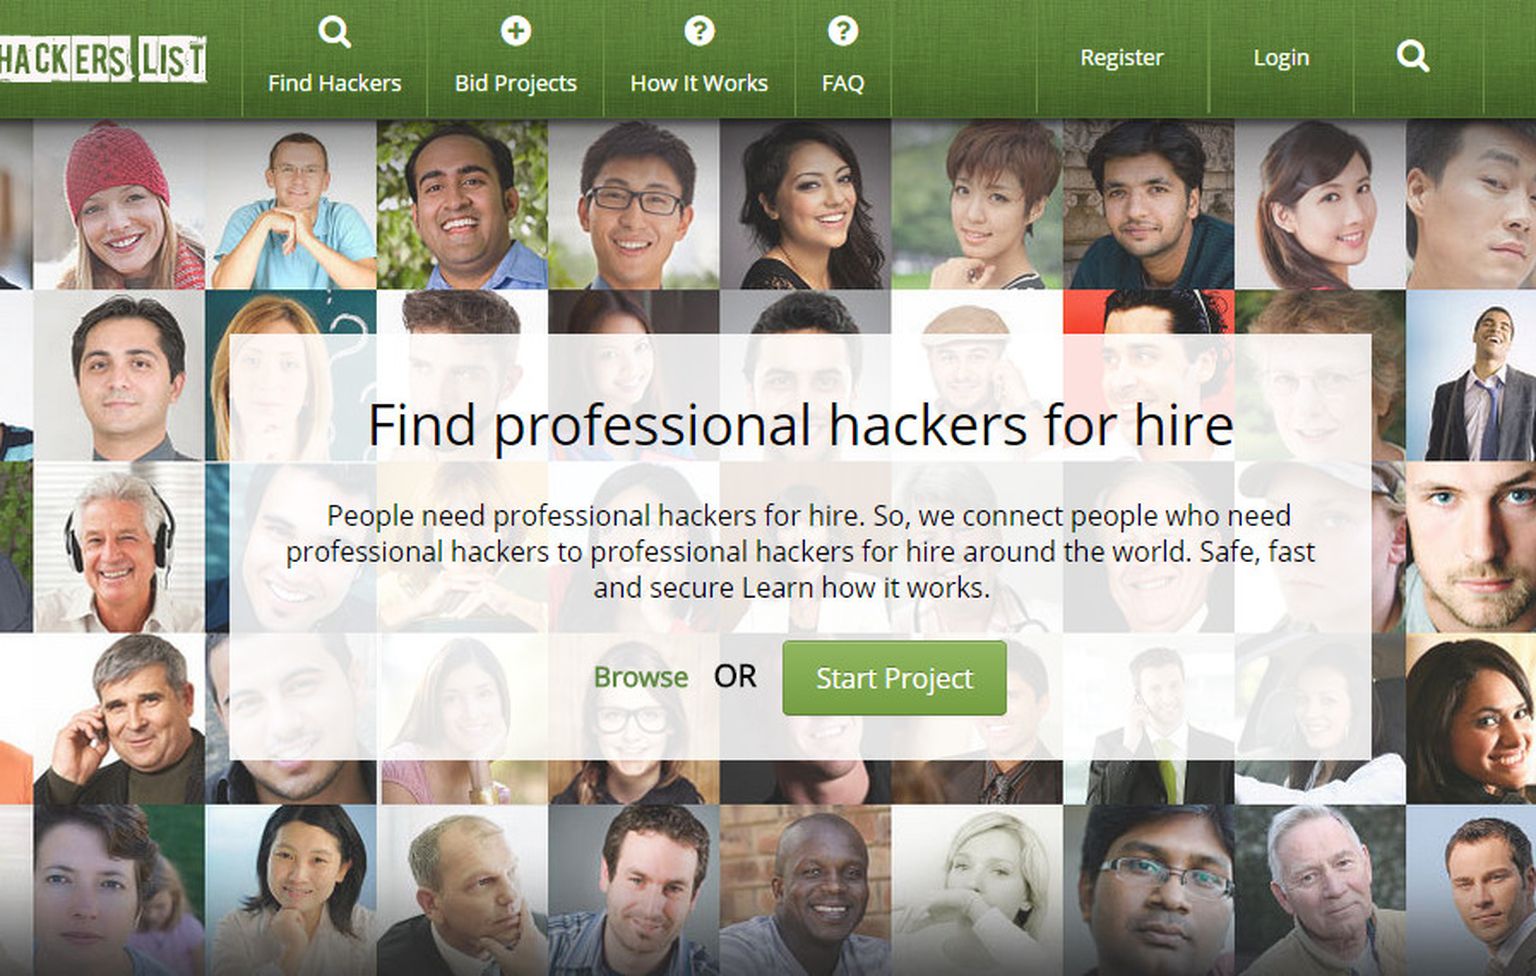The width and height of the screenshot is (1536, 976).
Task: Click the green Start Project button
Action: tap(894, 678)
